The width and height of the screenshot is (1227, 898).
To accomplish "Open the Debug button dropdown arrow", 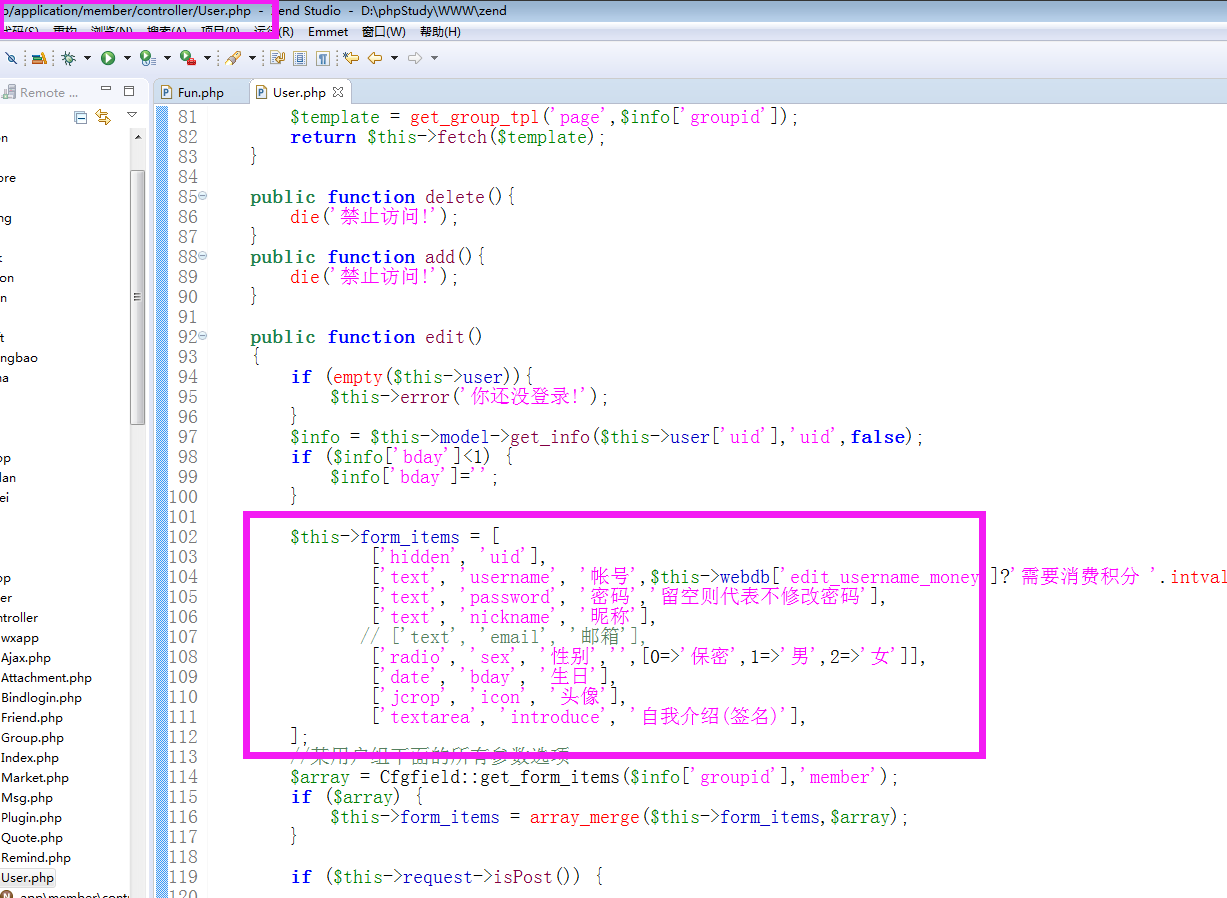I will (87, 59).
